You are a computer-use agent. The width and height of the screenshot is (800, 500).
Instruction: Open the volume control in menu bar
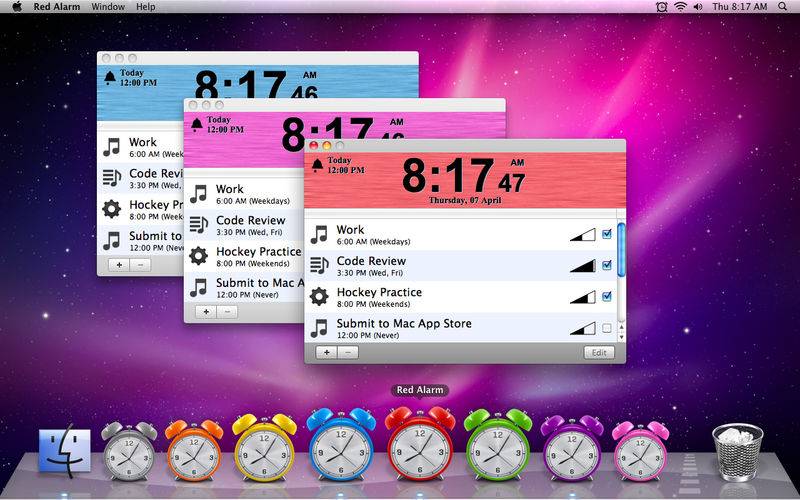pyautogui.click(x=697, y=7)
